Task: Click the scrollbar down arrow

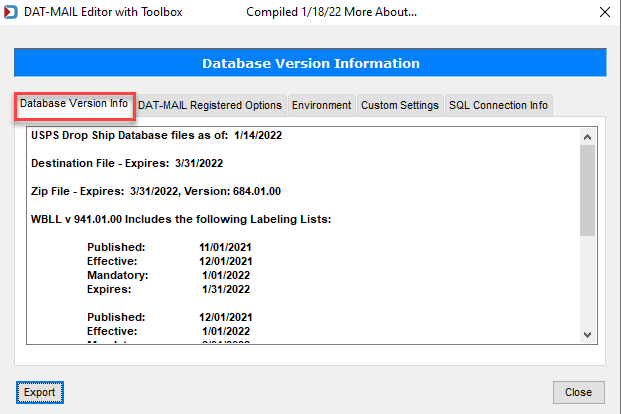Action: point(587,335)
